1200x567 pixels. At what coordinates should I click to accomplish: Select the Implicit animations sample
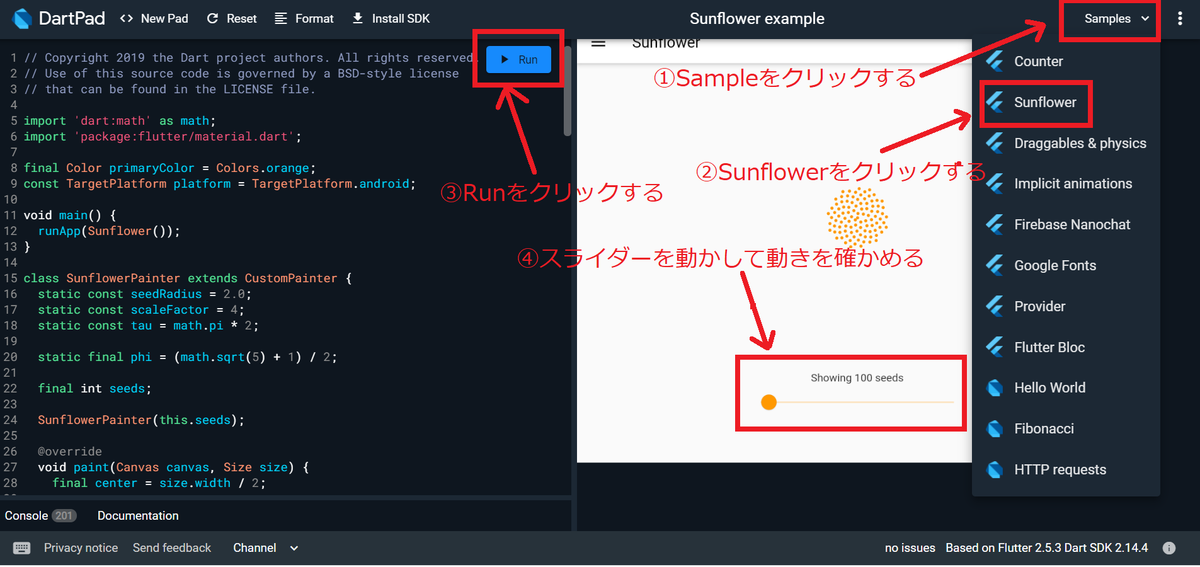1066,184
